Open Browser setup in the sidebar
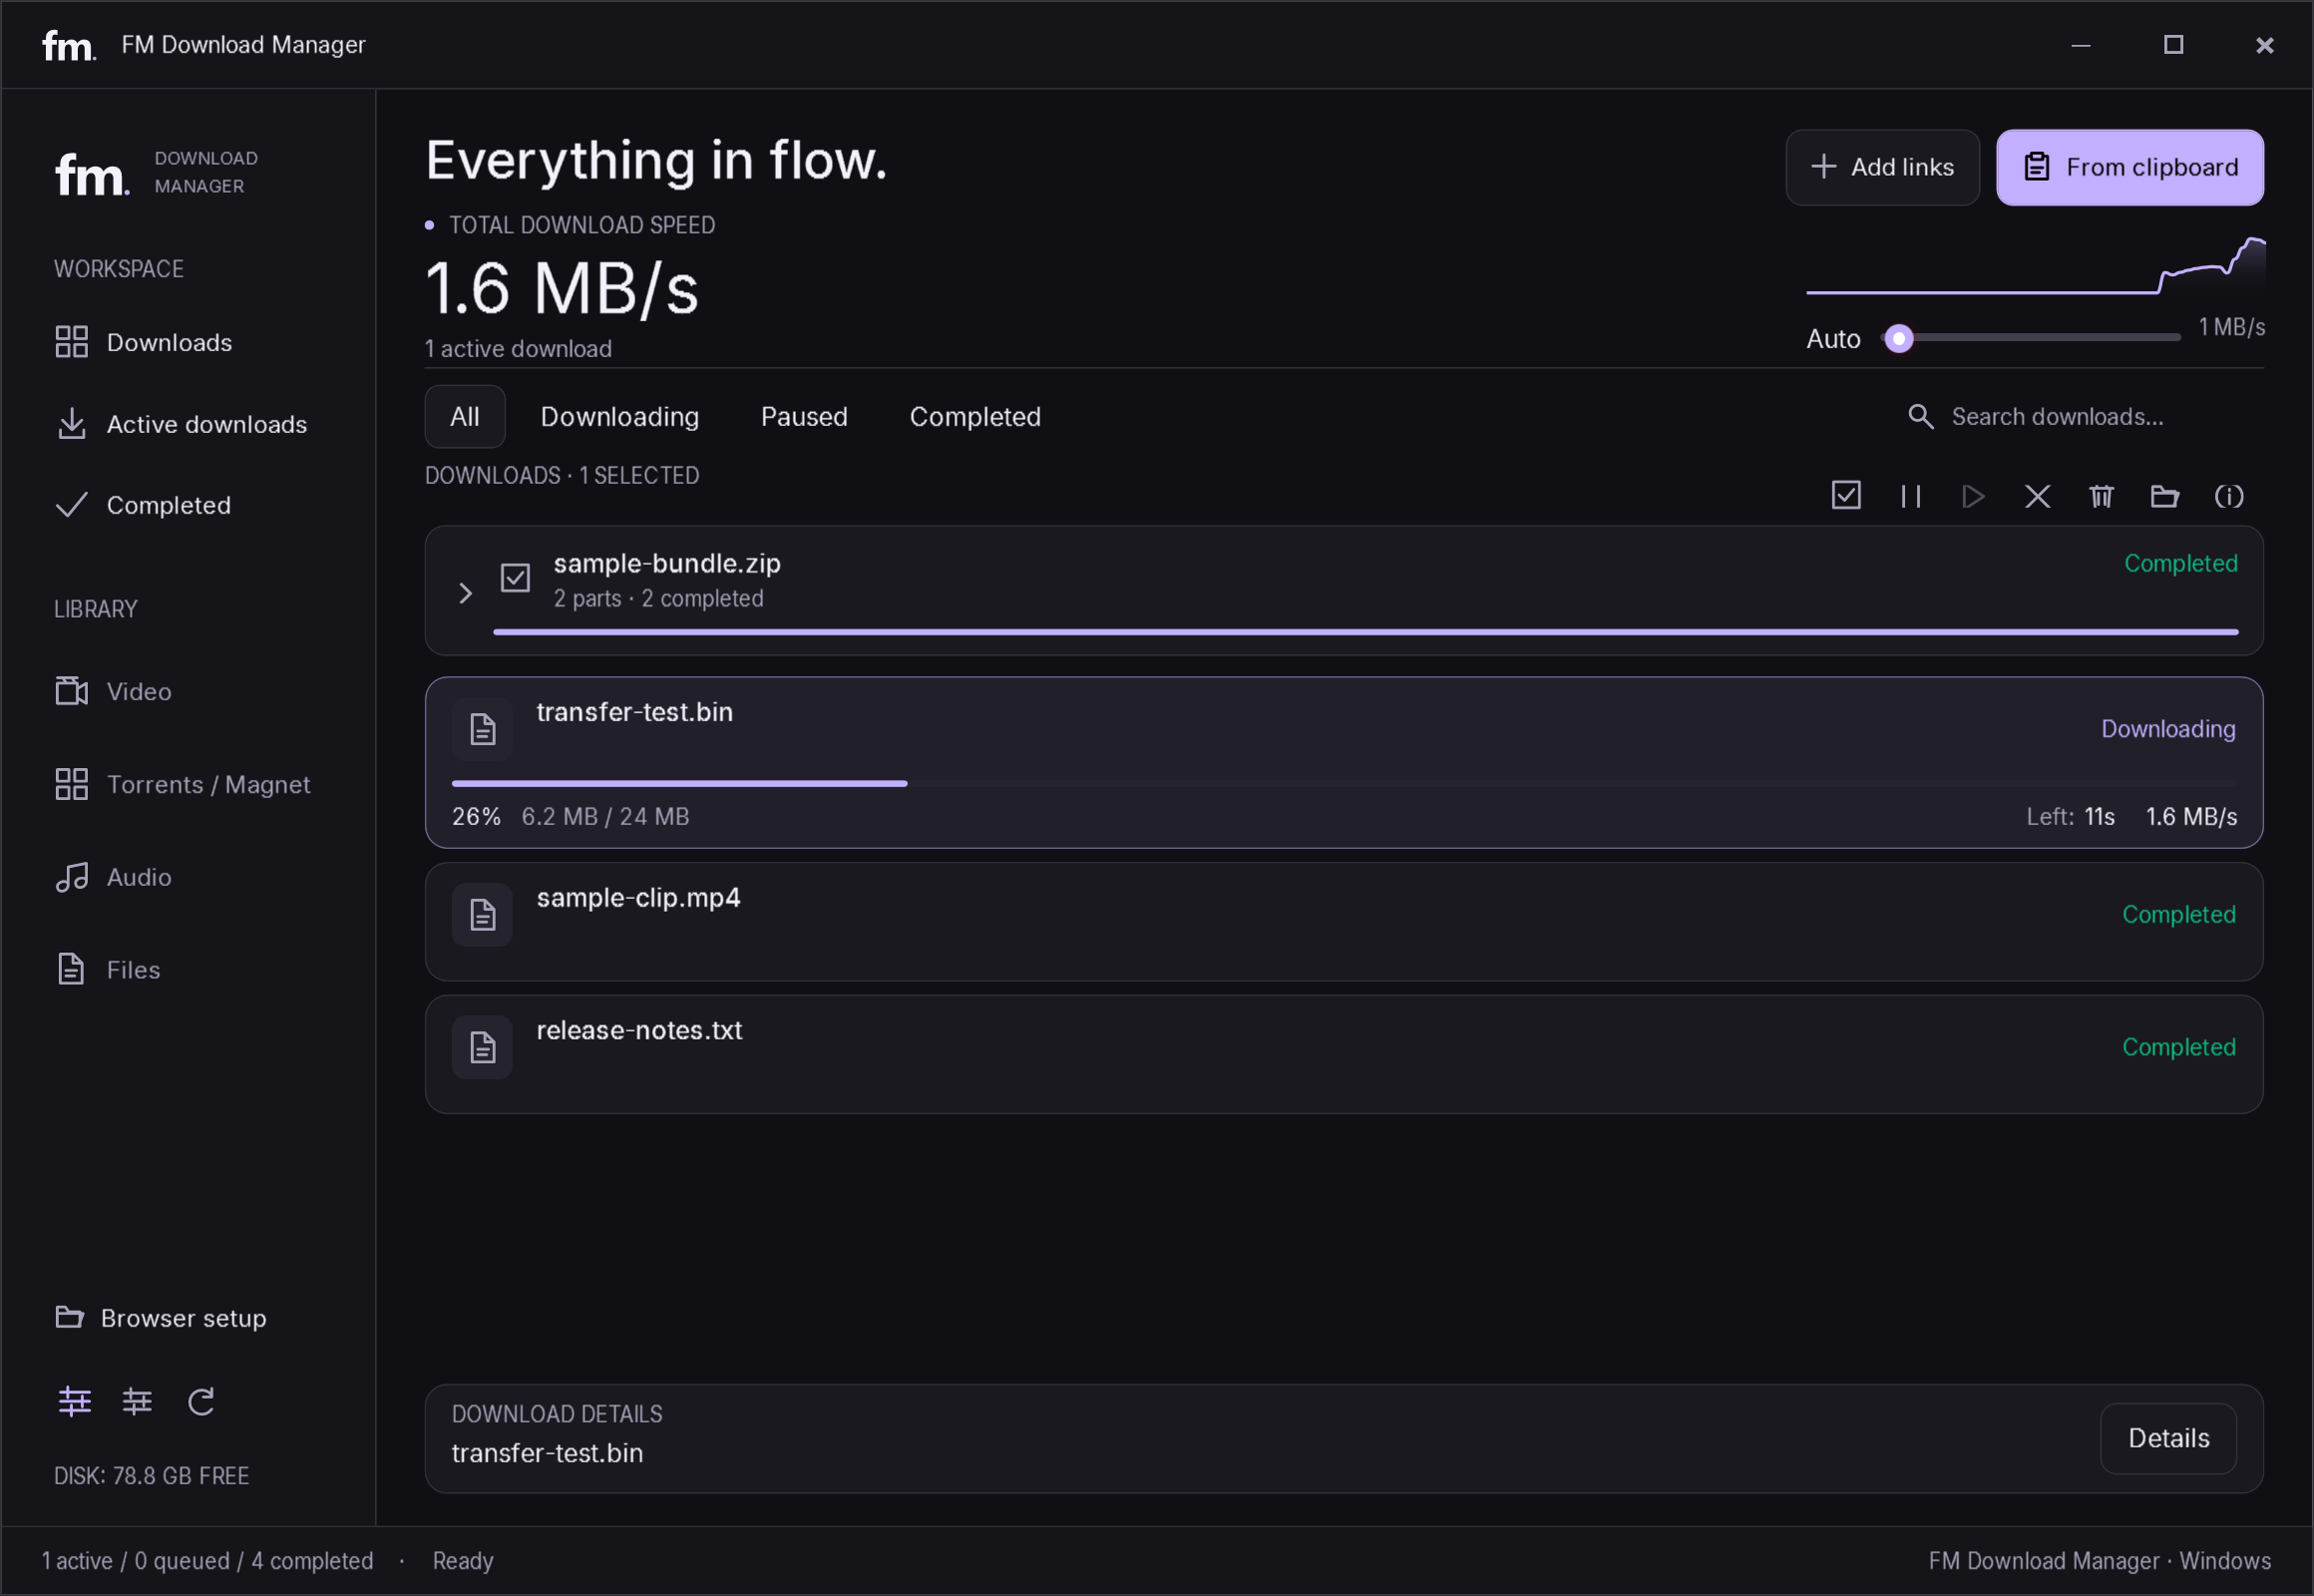 [161, 1317]
